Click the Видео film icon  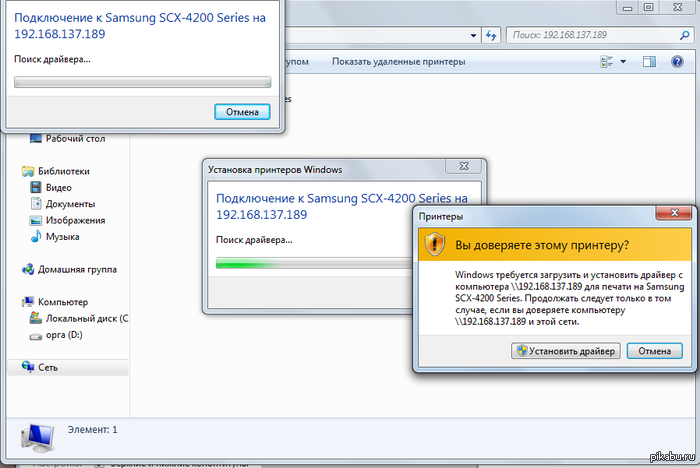[36, 188]
